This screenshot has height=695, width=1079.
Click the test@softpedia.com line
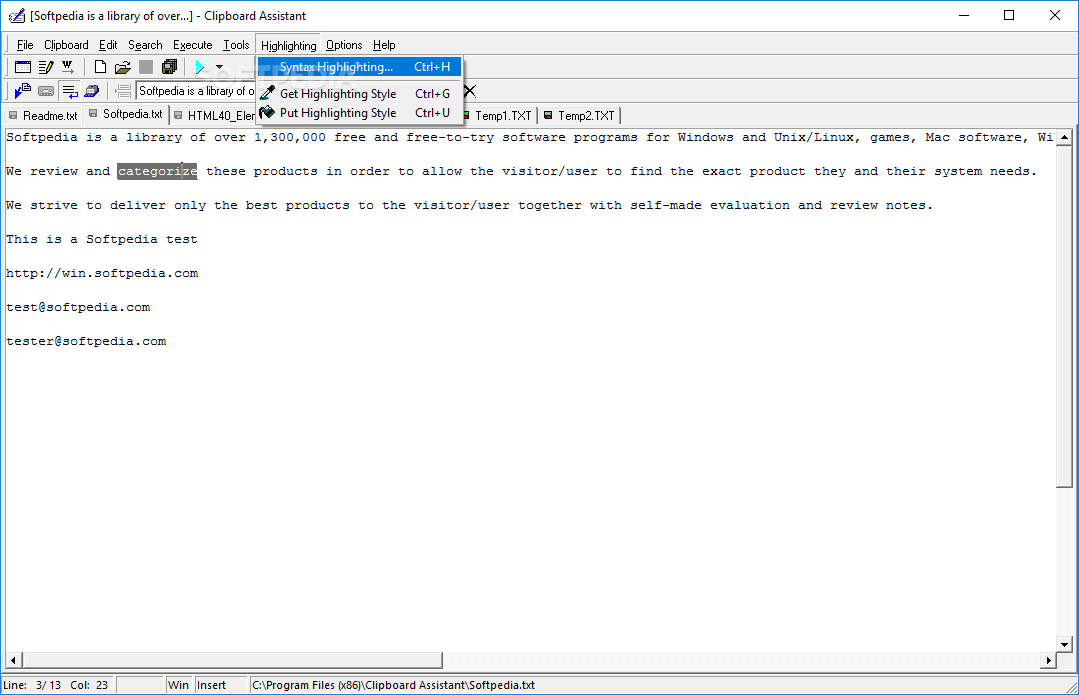click(x=78, y=308)
